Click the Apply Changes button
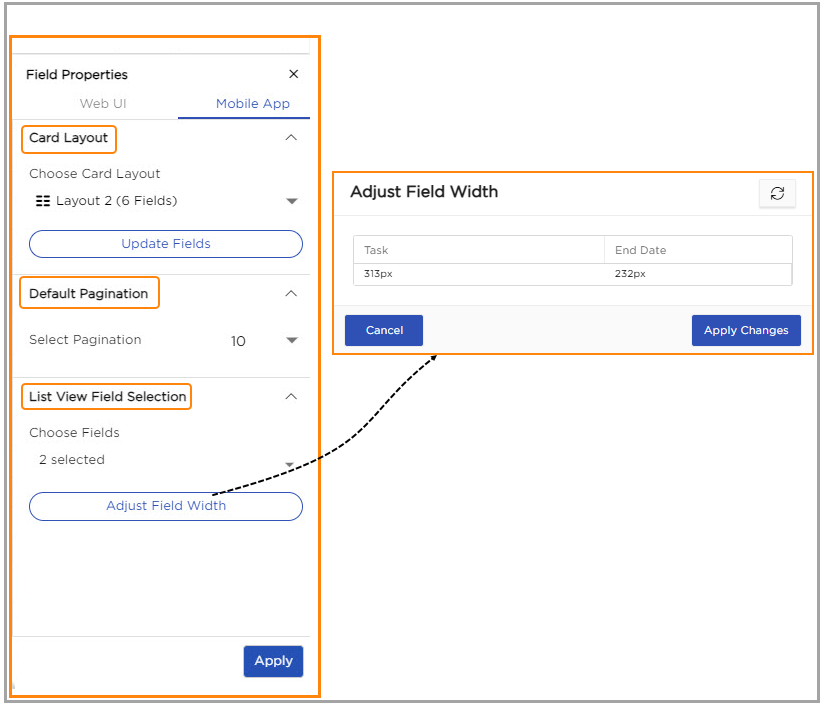This screenshot has height=704, width=822. point(746,330)
